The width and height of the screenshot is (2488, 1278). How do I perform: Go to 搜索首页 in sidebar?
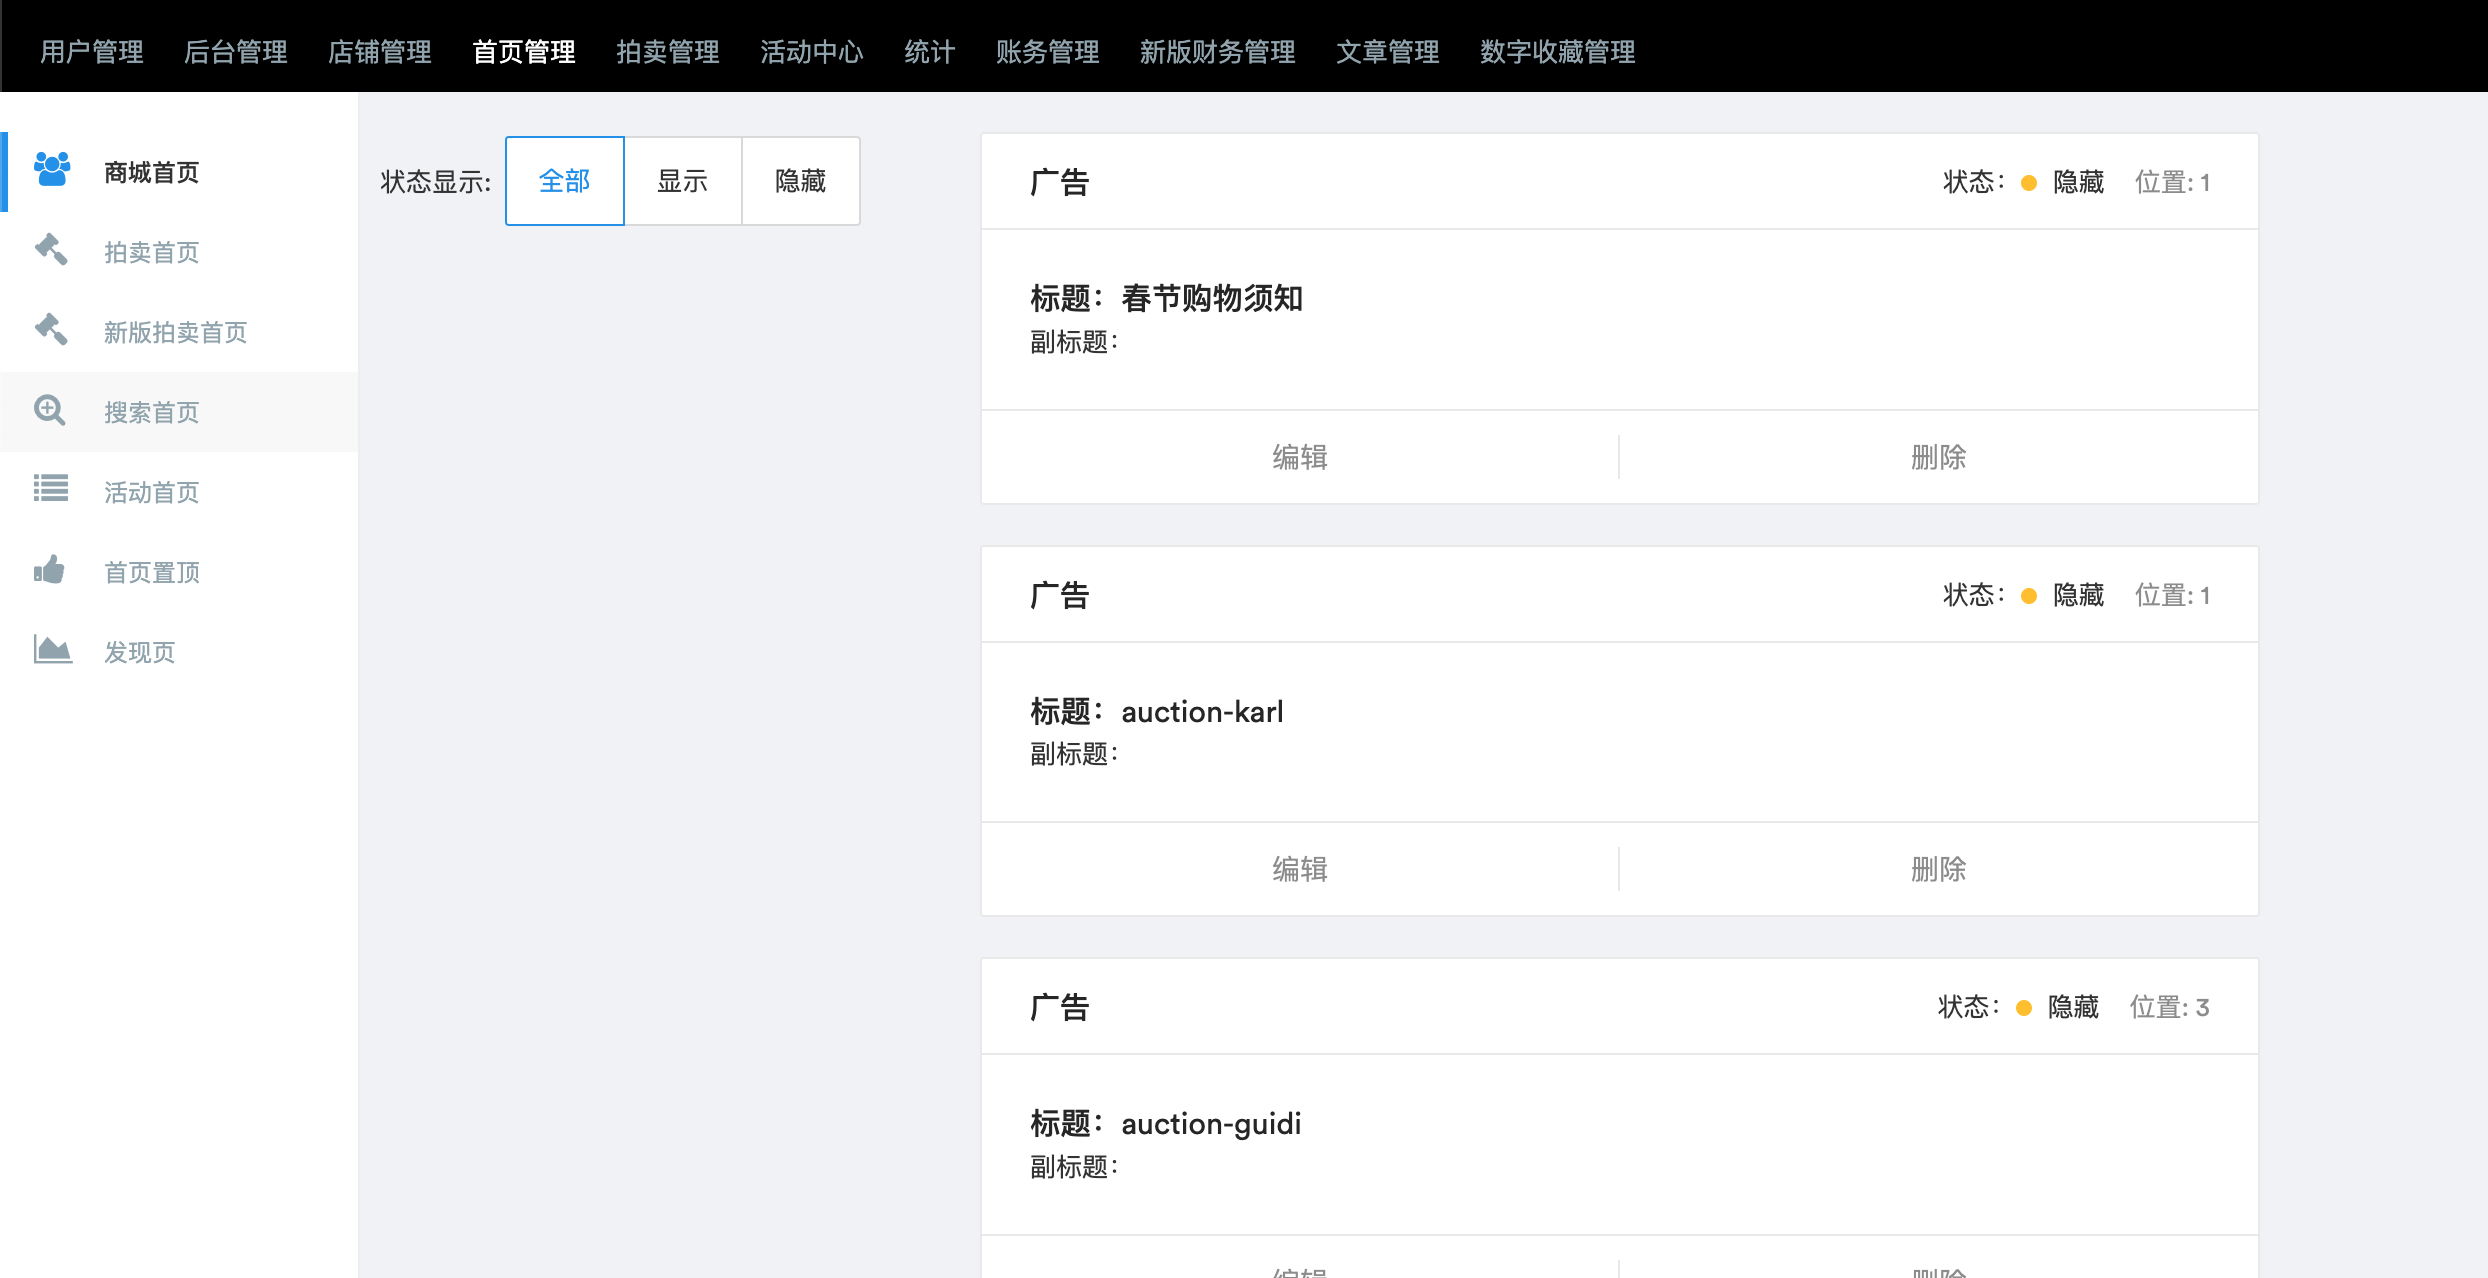pos(180,412)
